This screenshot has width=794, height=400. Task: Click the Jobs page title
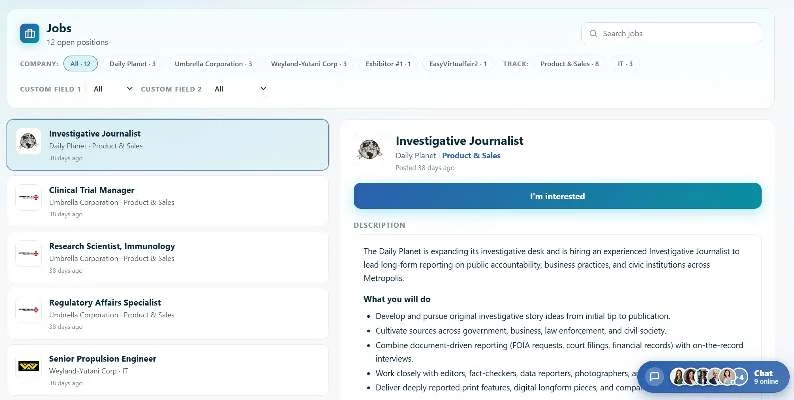pos(59,28)
